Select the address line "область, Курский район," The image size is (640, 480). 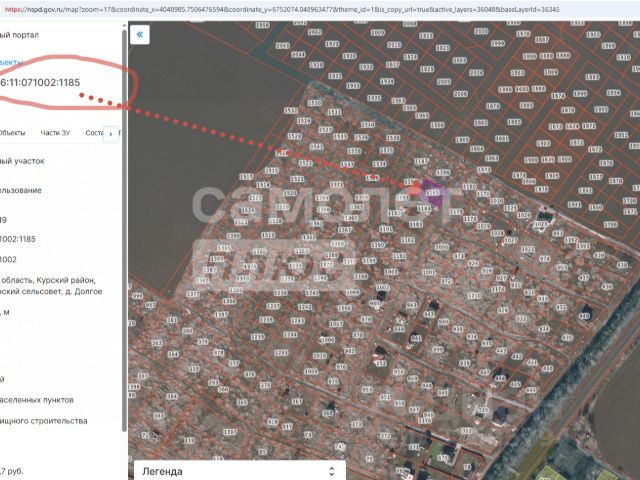(x=48, y=280)
